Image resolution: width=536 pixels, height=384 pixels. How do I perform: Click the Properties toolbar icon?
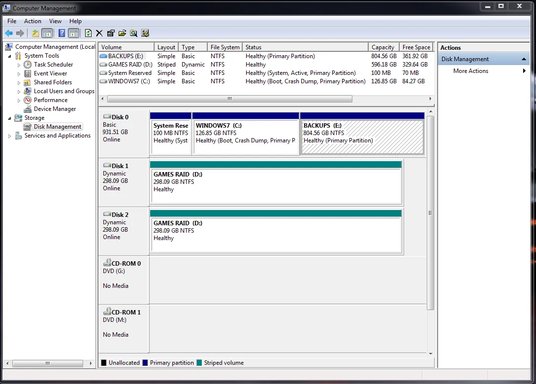[x=110, y=33]
